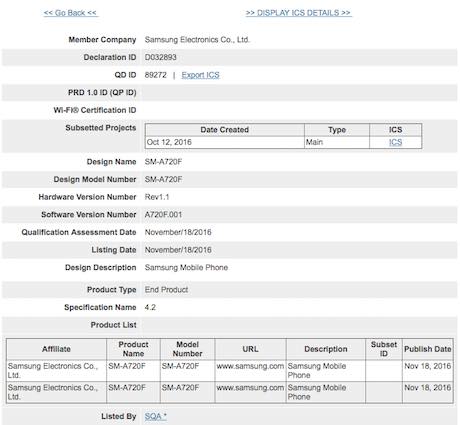Select the Software Version Number value A720F.001
This screenshot has height=425, width=460.
point(163,215)
